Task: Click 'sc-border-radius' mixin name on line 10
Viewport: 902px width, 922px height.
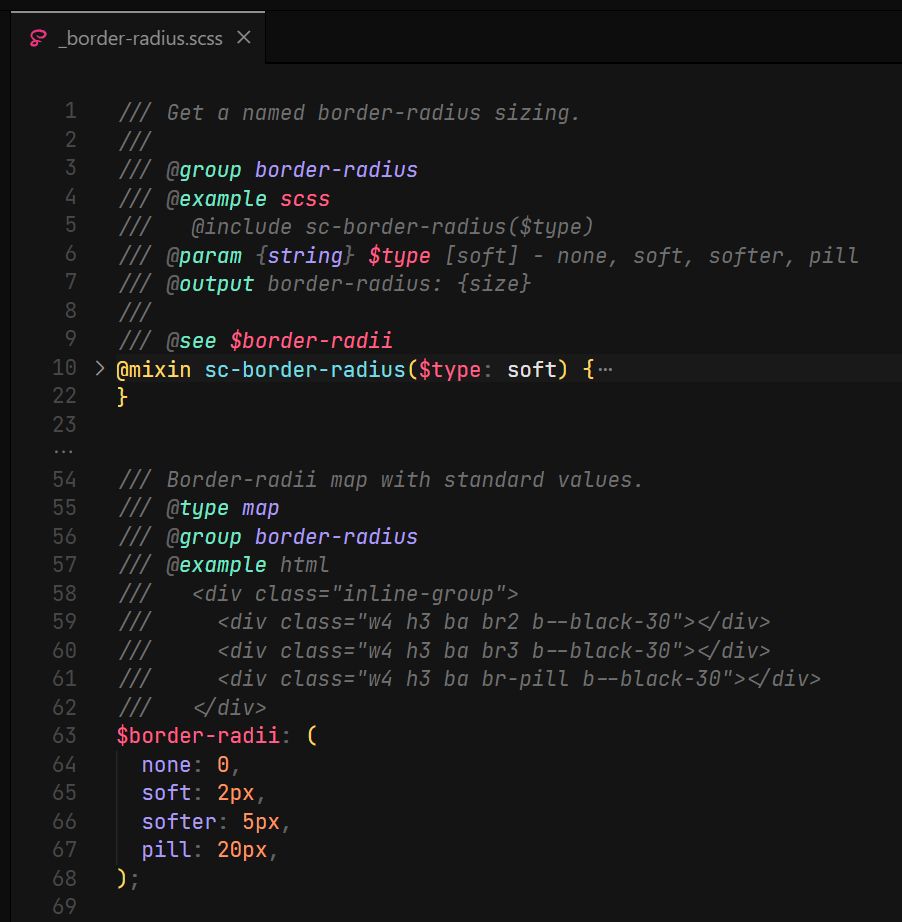Action: (305, 370)
